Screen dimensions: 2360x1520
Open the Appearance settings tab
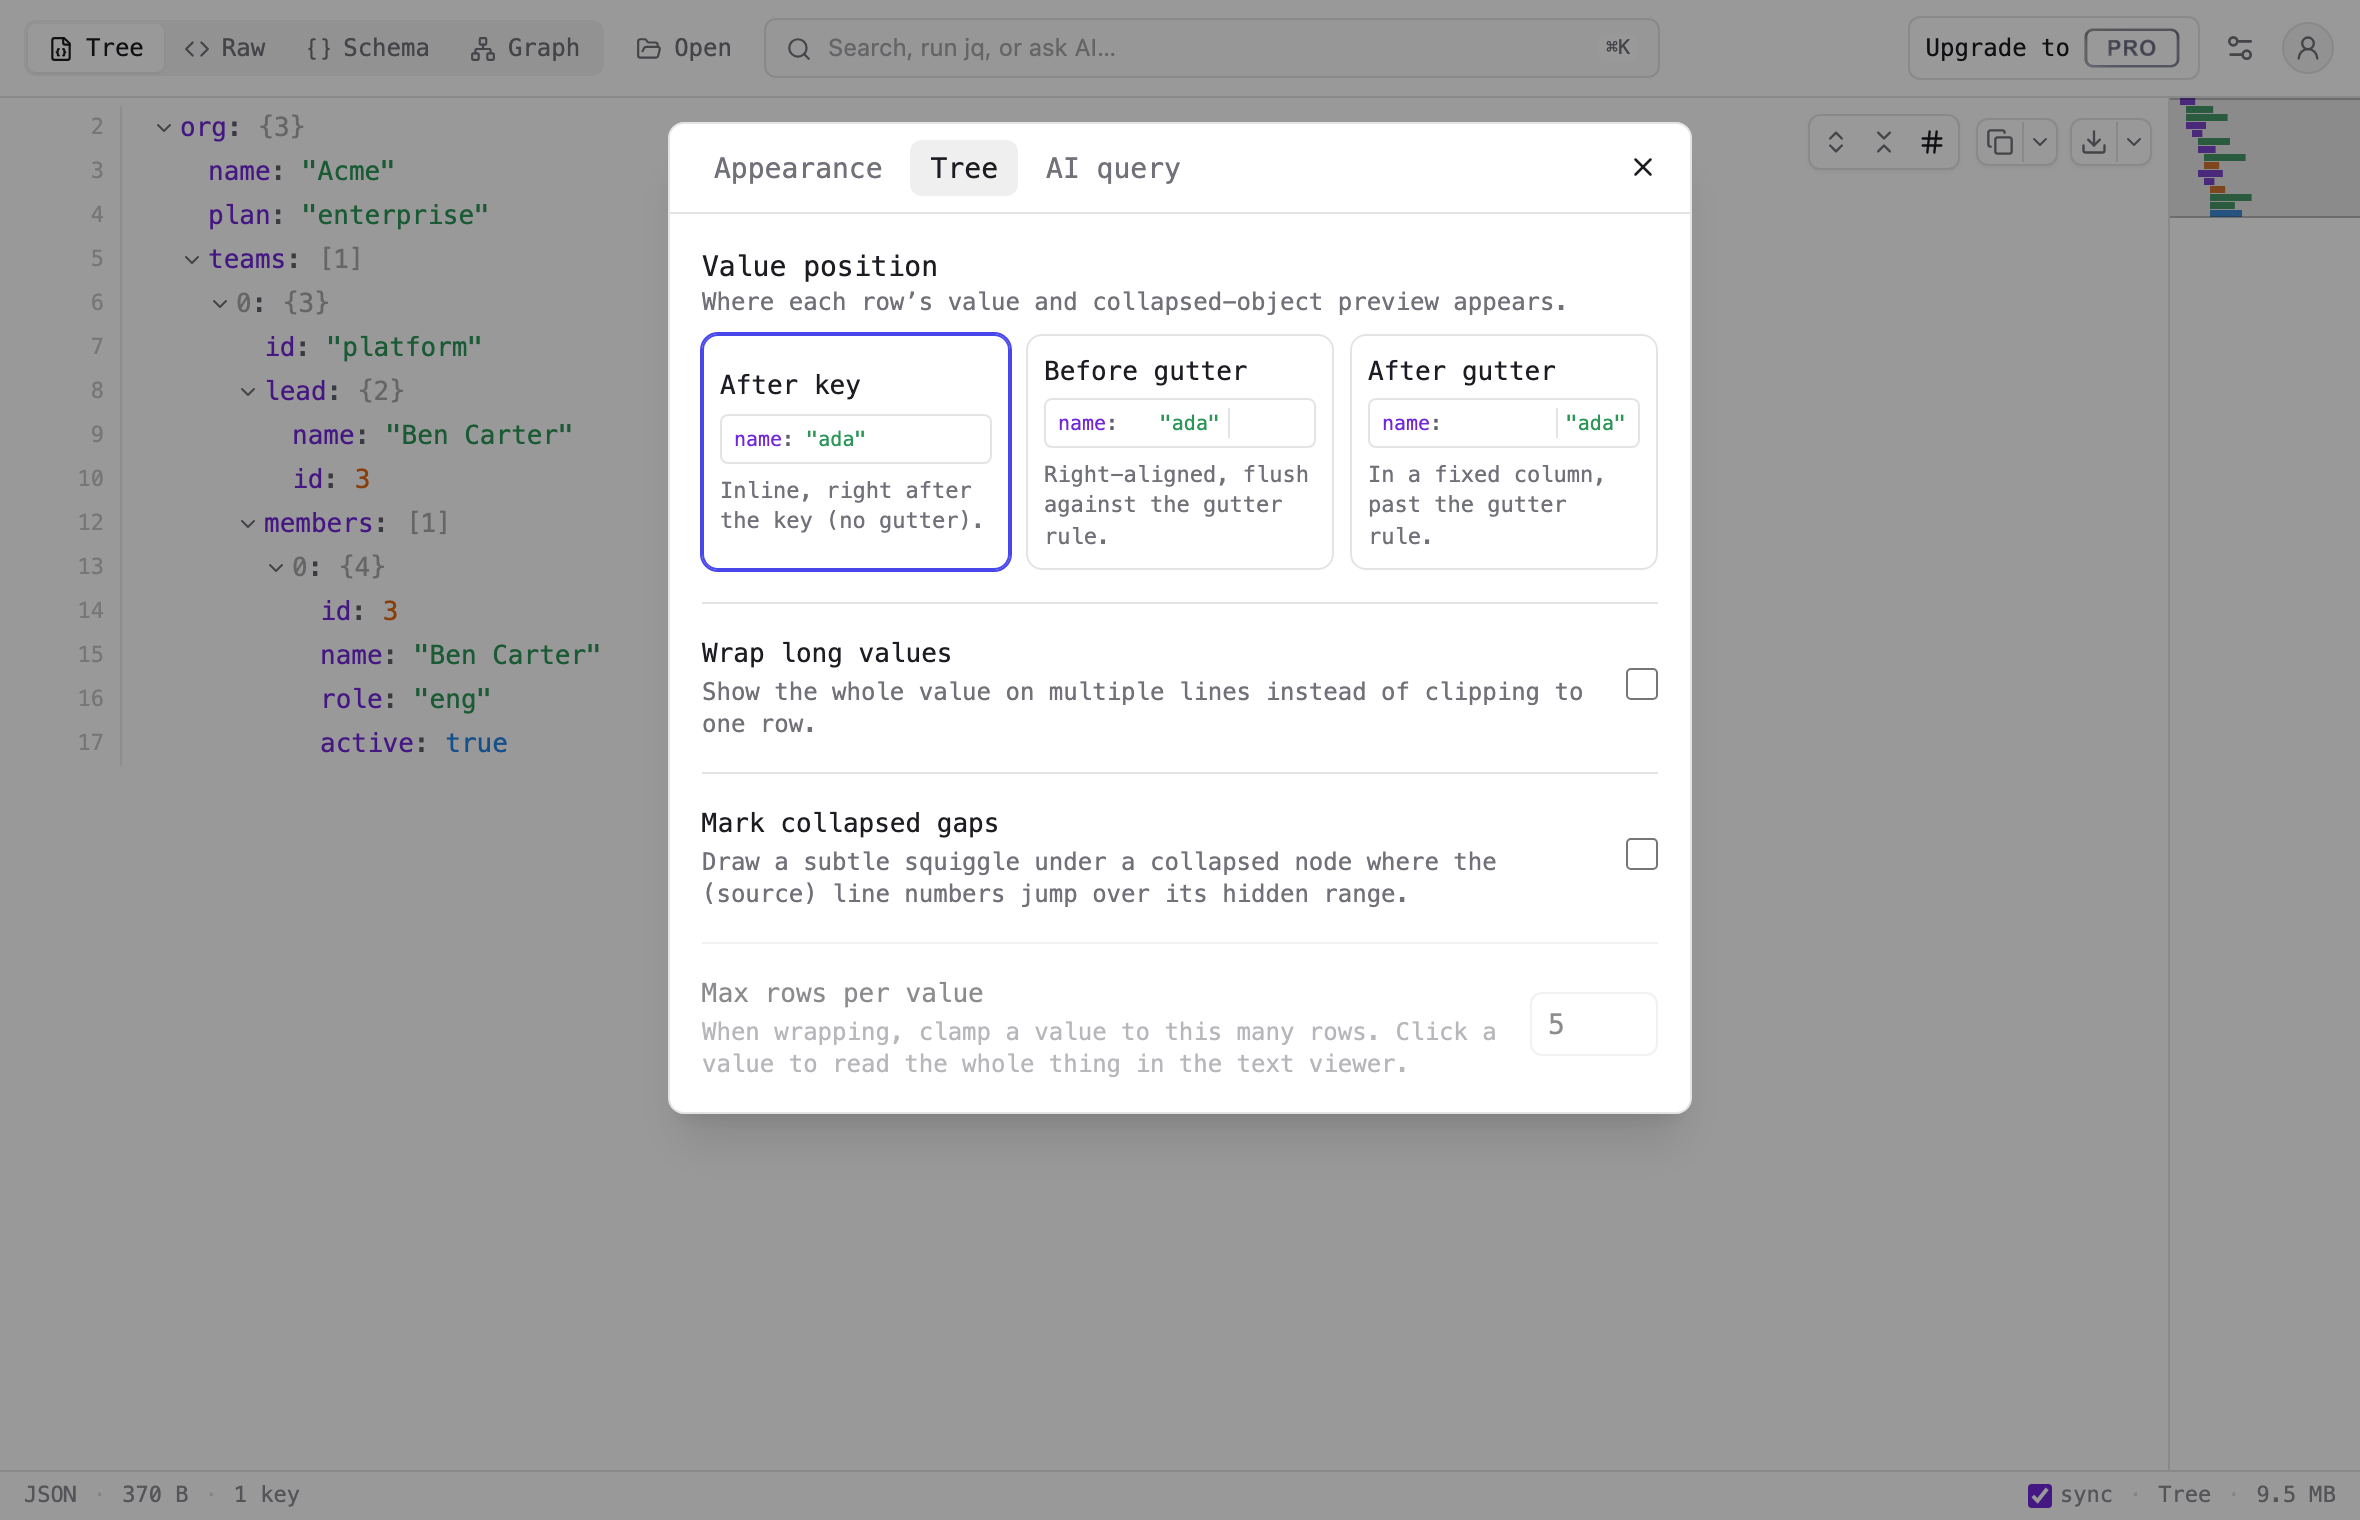pos(798,168)
